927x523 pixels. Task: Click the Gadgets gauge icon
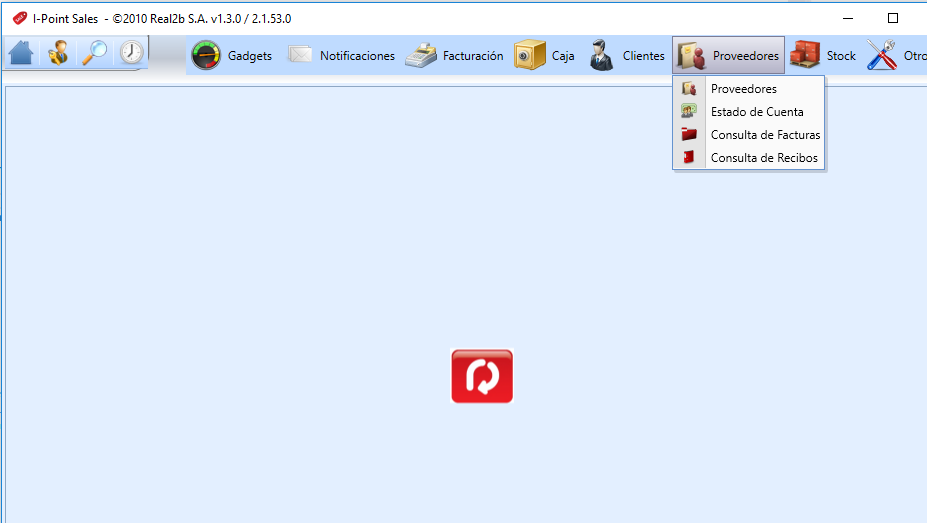(206, 56)
